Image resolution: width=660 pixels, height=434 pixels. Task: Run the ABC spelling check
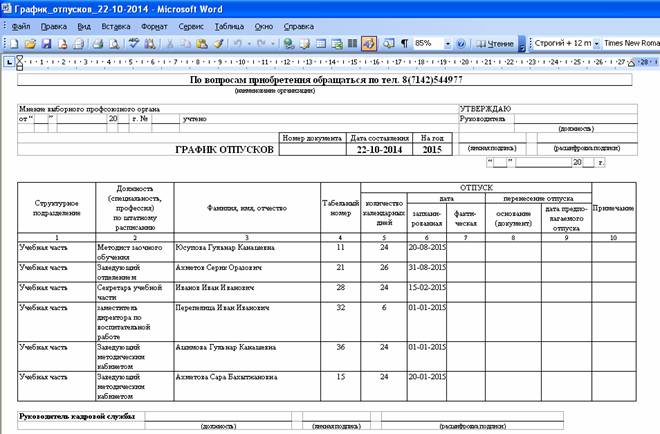pyautogui.click(x=134, y=43)
